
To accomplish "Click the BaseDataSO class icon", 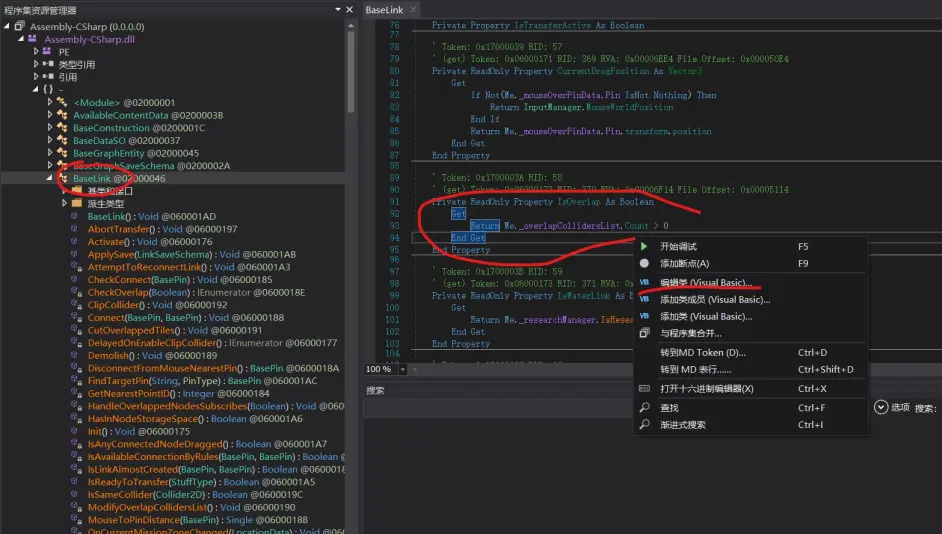I will pyautogui.click(x=62, y=140).
